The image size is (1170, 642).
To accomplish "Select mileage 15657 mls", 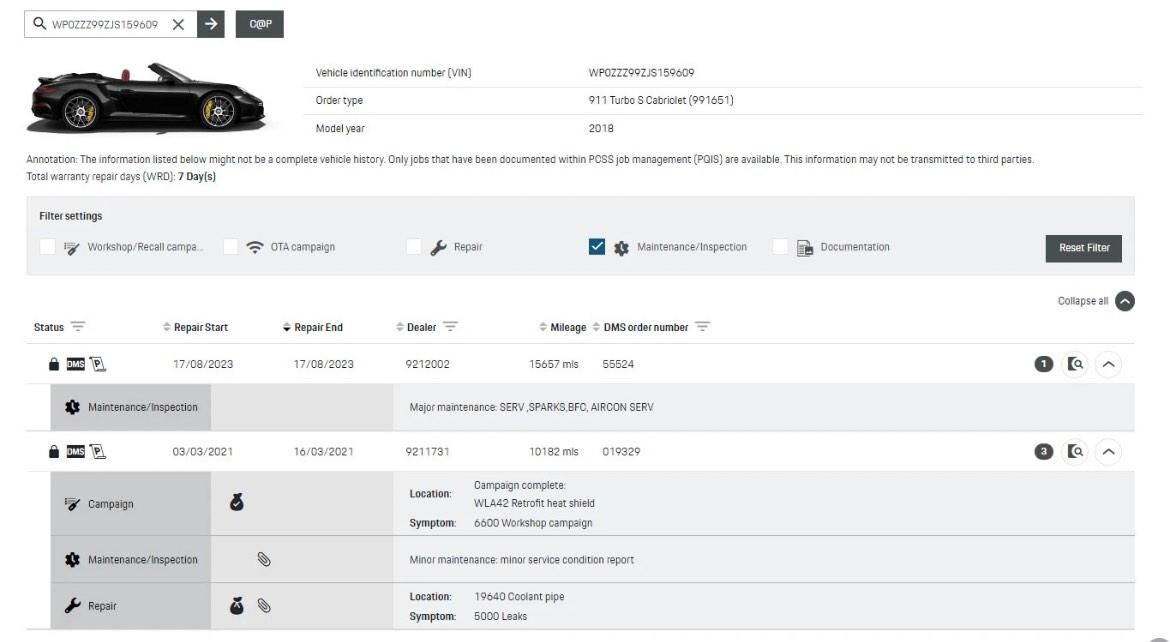I will 554,364.
